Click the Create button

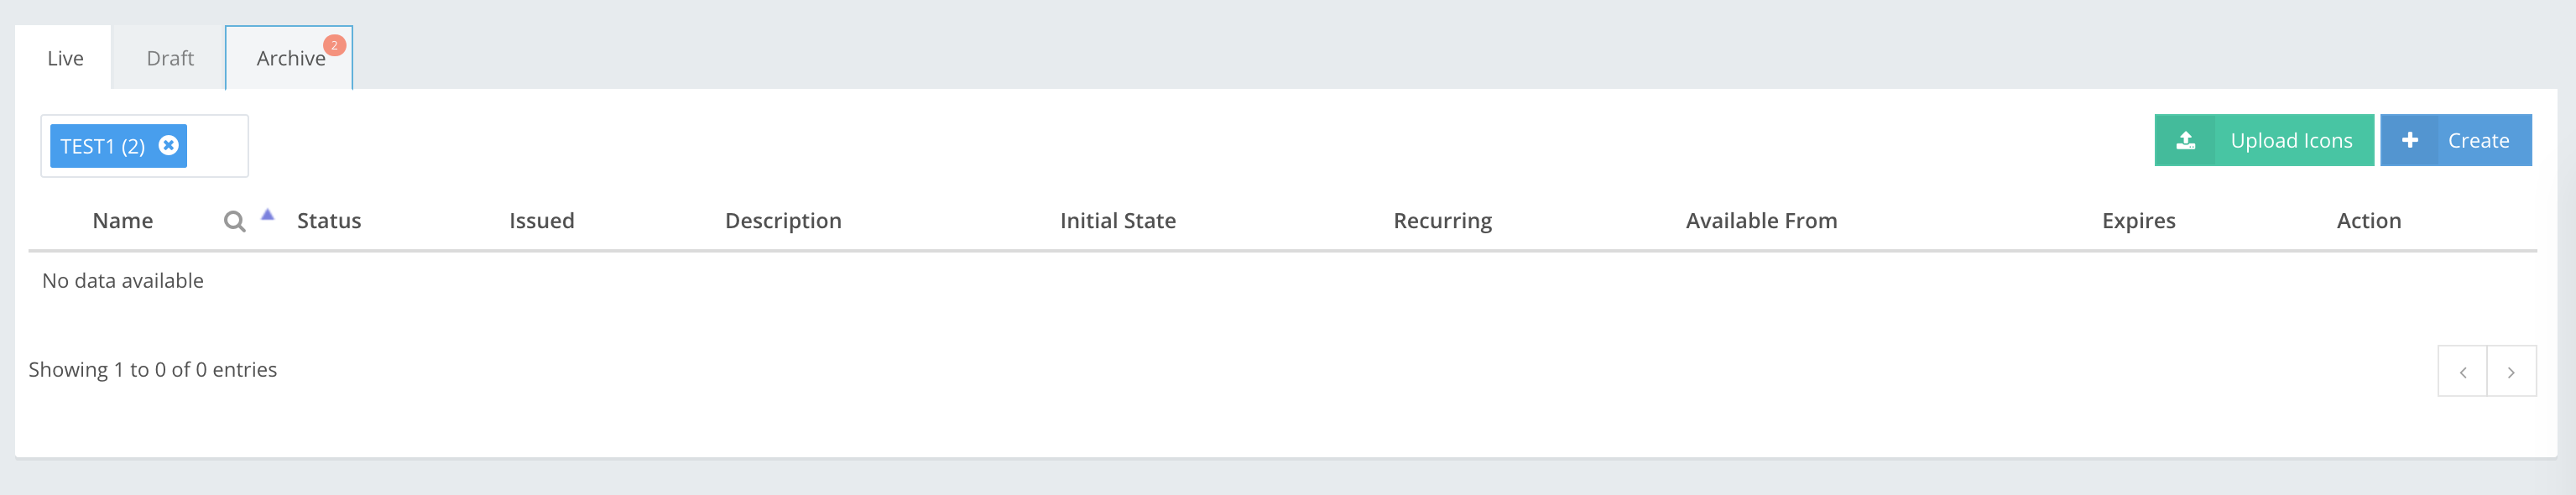2478,141
